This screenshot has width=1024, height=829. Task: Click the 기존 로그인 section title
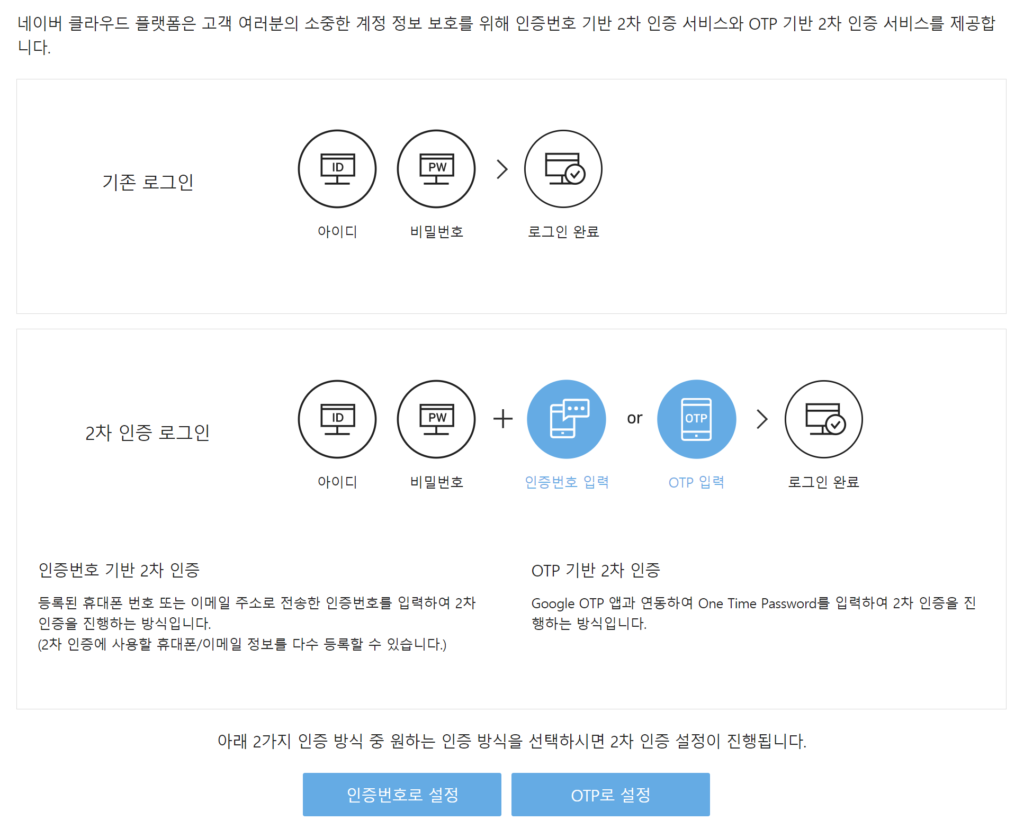148,182
